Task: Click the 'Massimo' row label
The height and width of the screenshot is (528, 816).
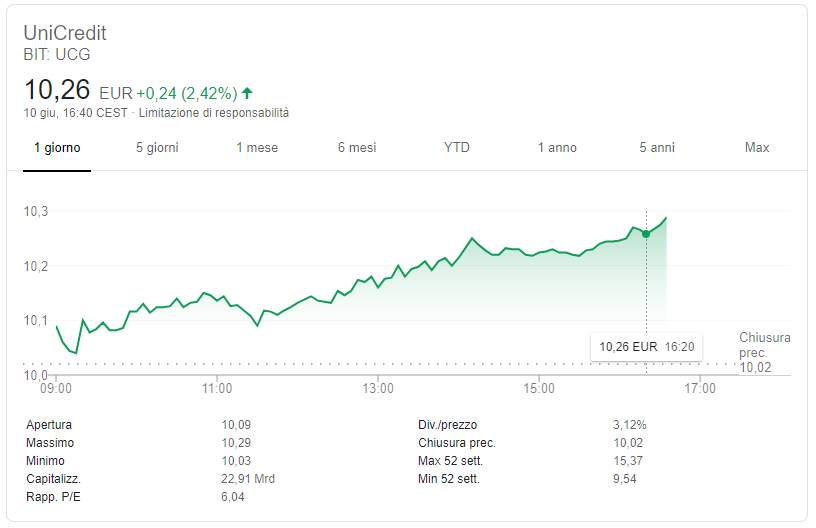Action: 50,443
